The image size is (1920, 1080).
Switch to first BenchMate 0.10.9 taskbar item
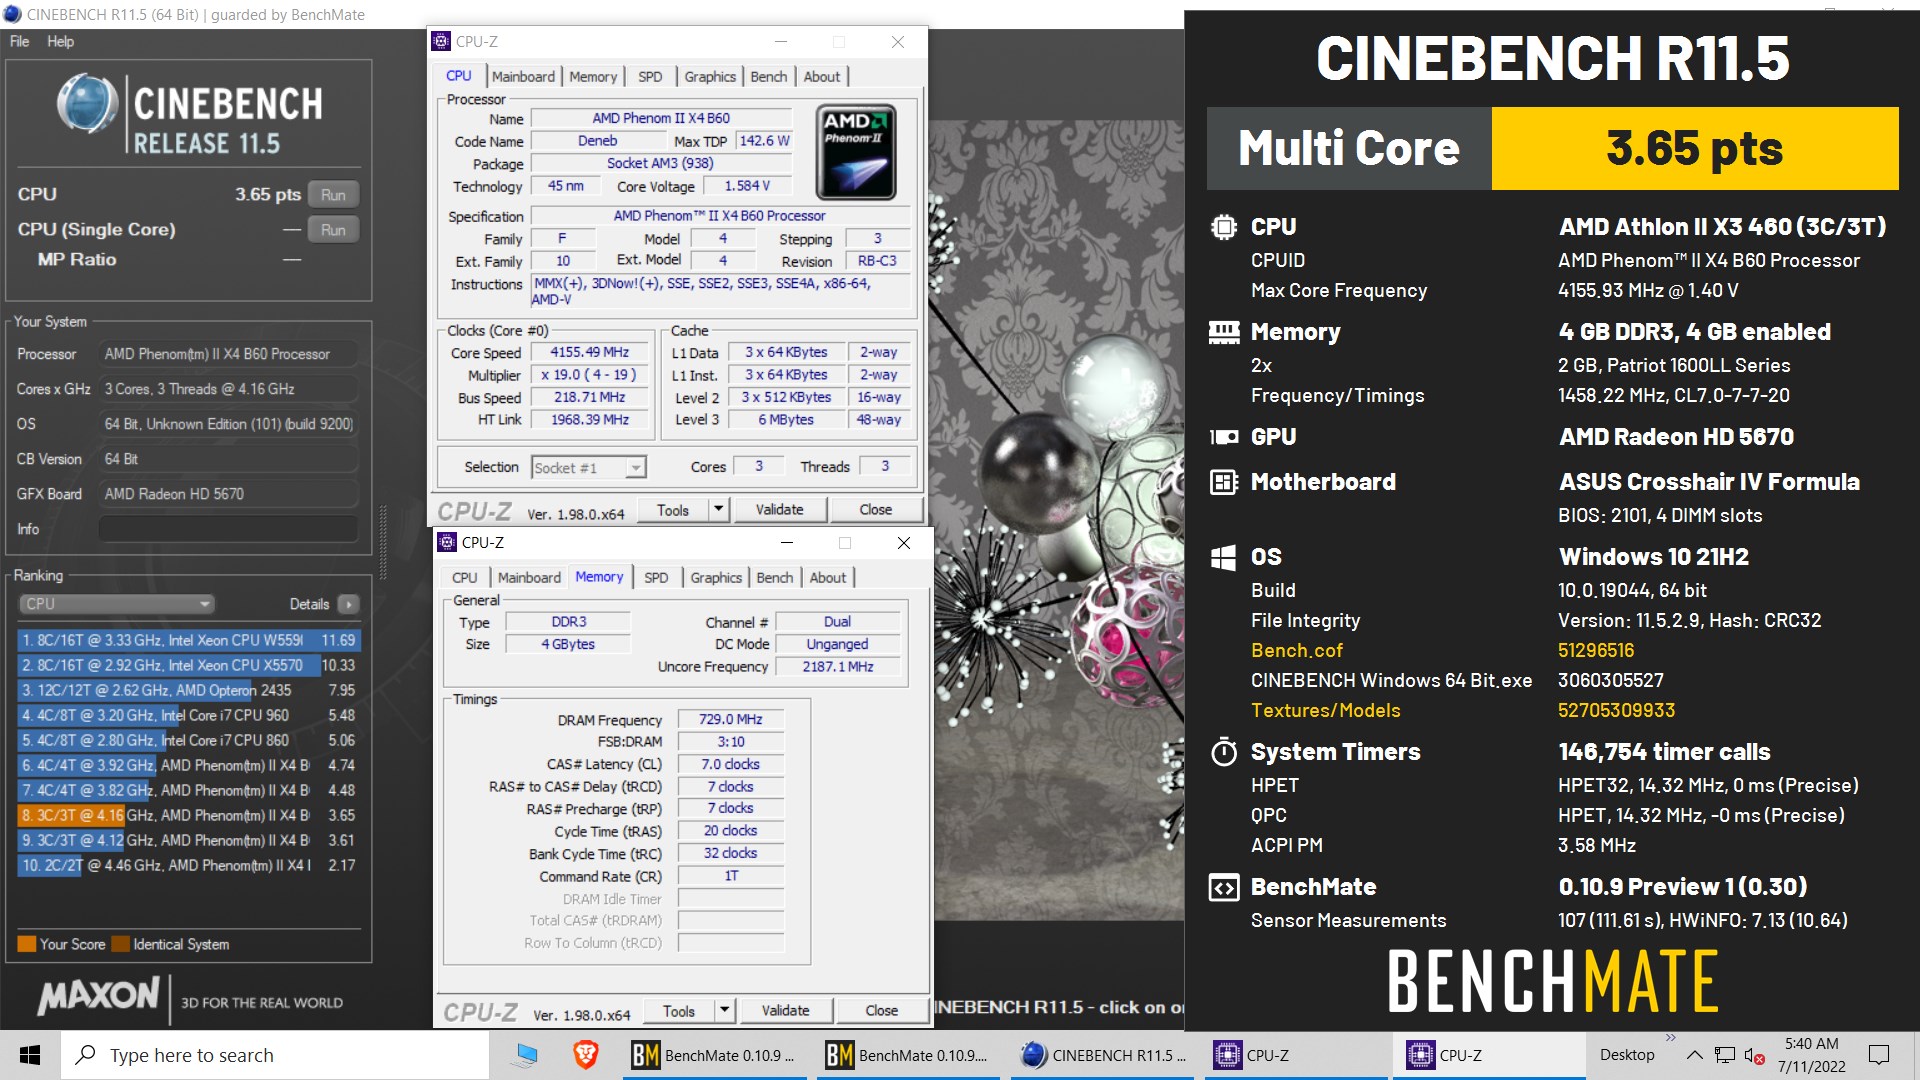click(714, 1055)
